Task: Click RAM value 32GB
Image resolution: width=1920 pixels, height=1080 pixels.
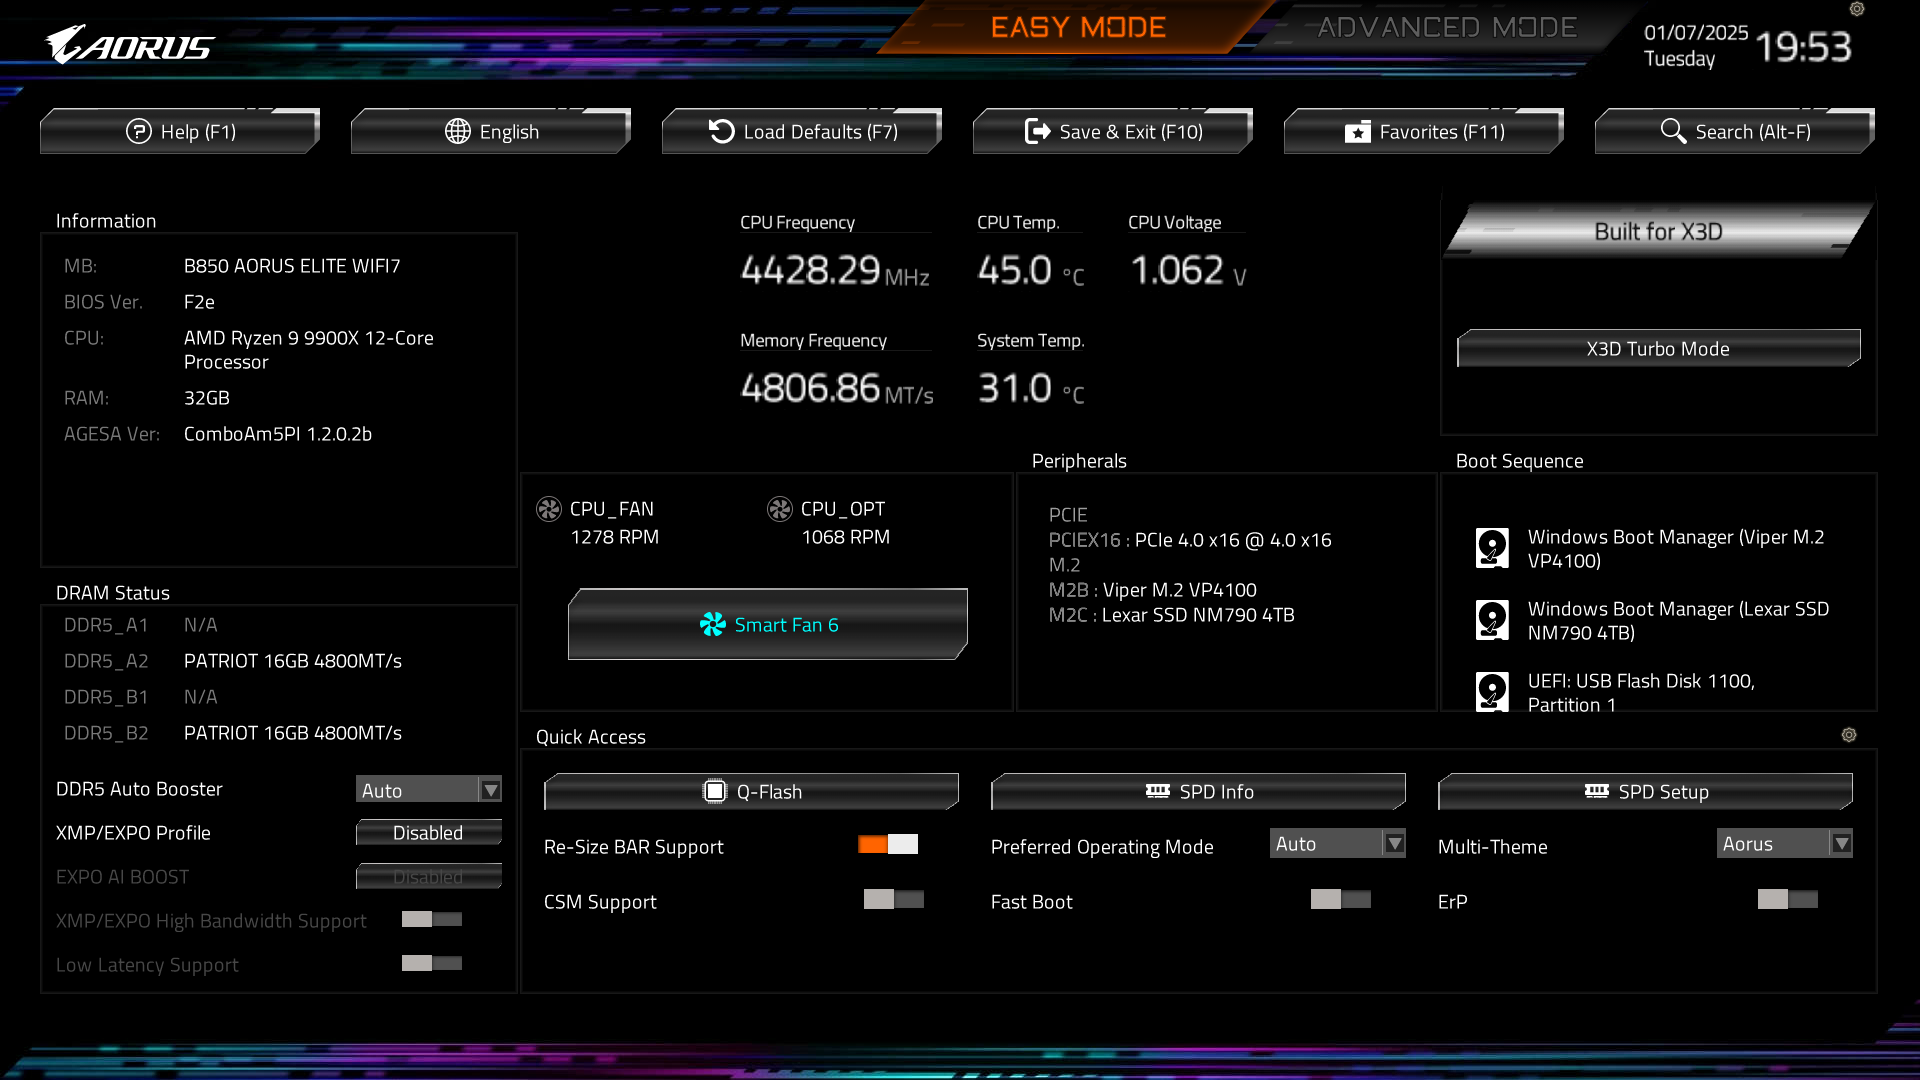Action: click(x=207, y=398)
